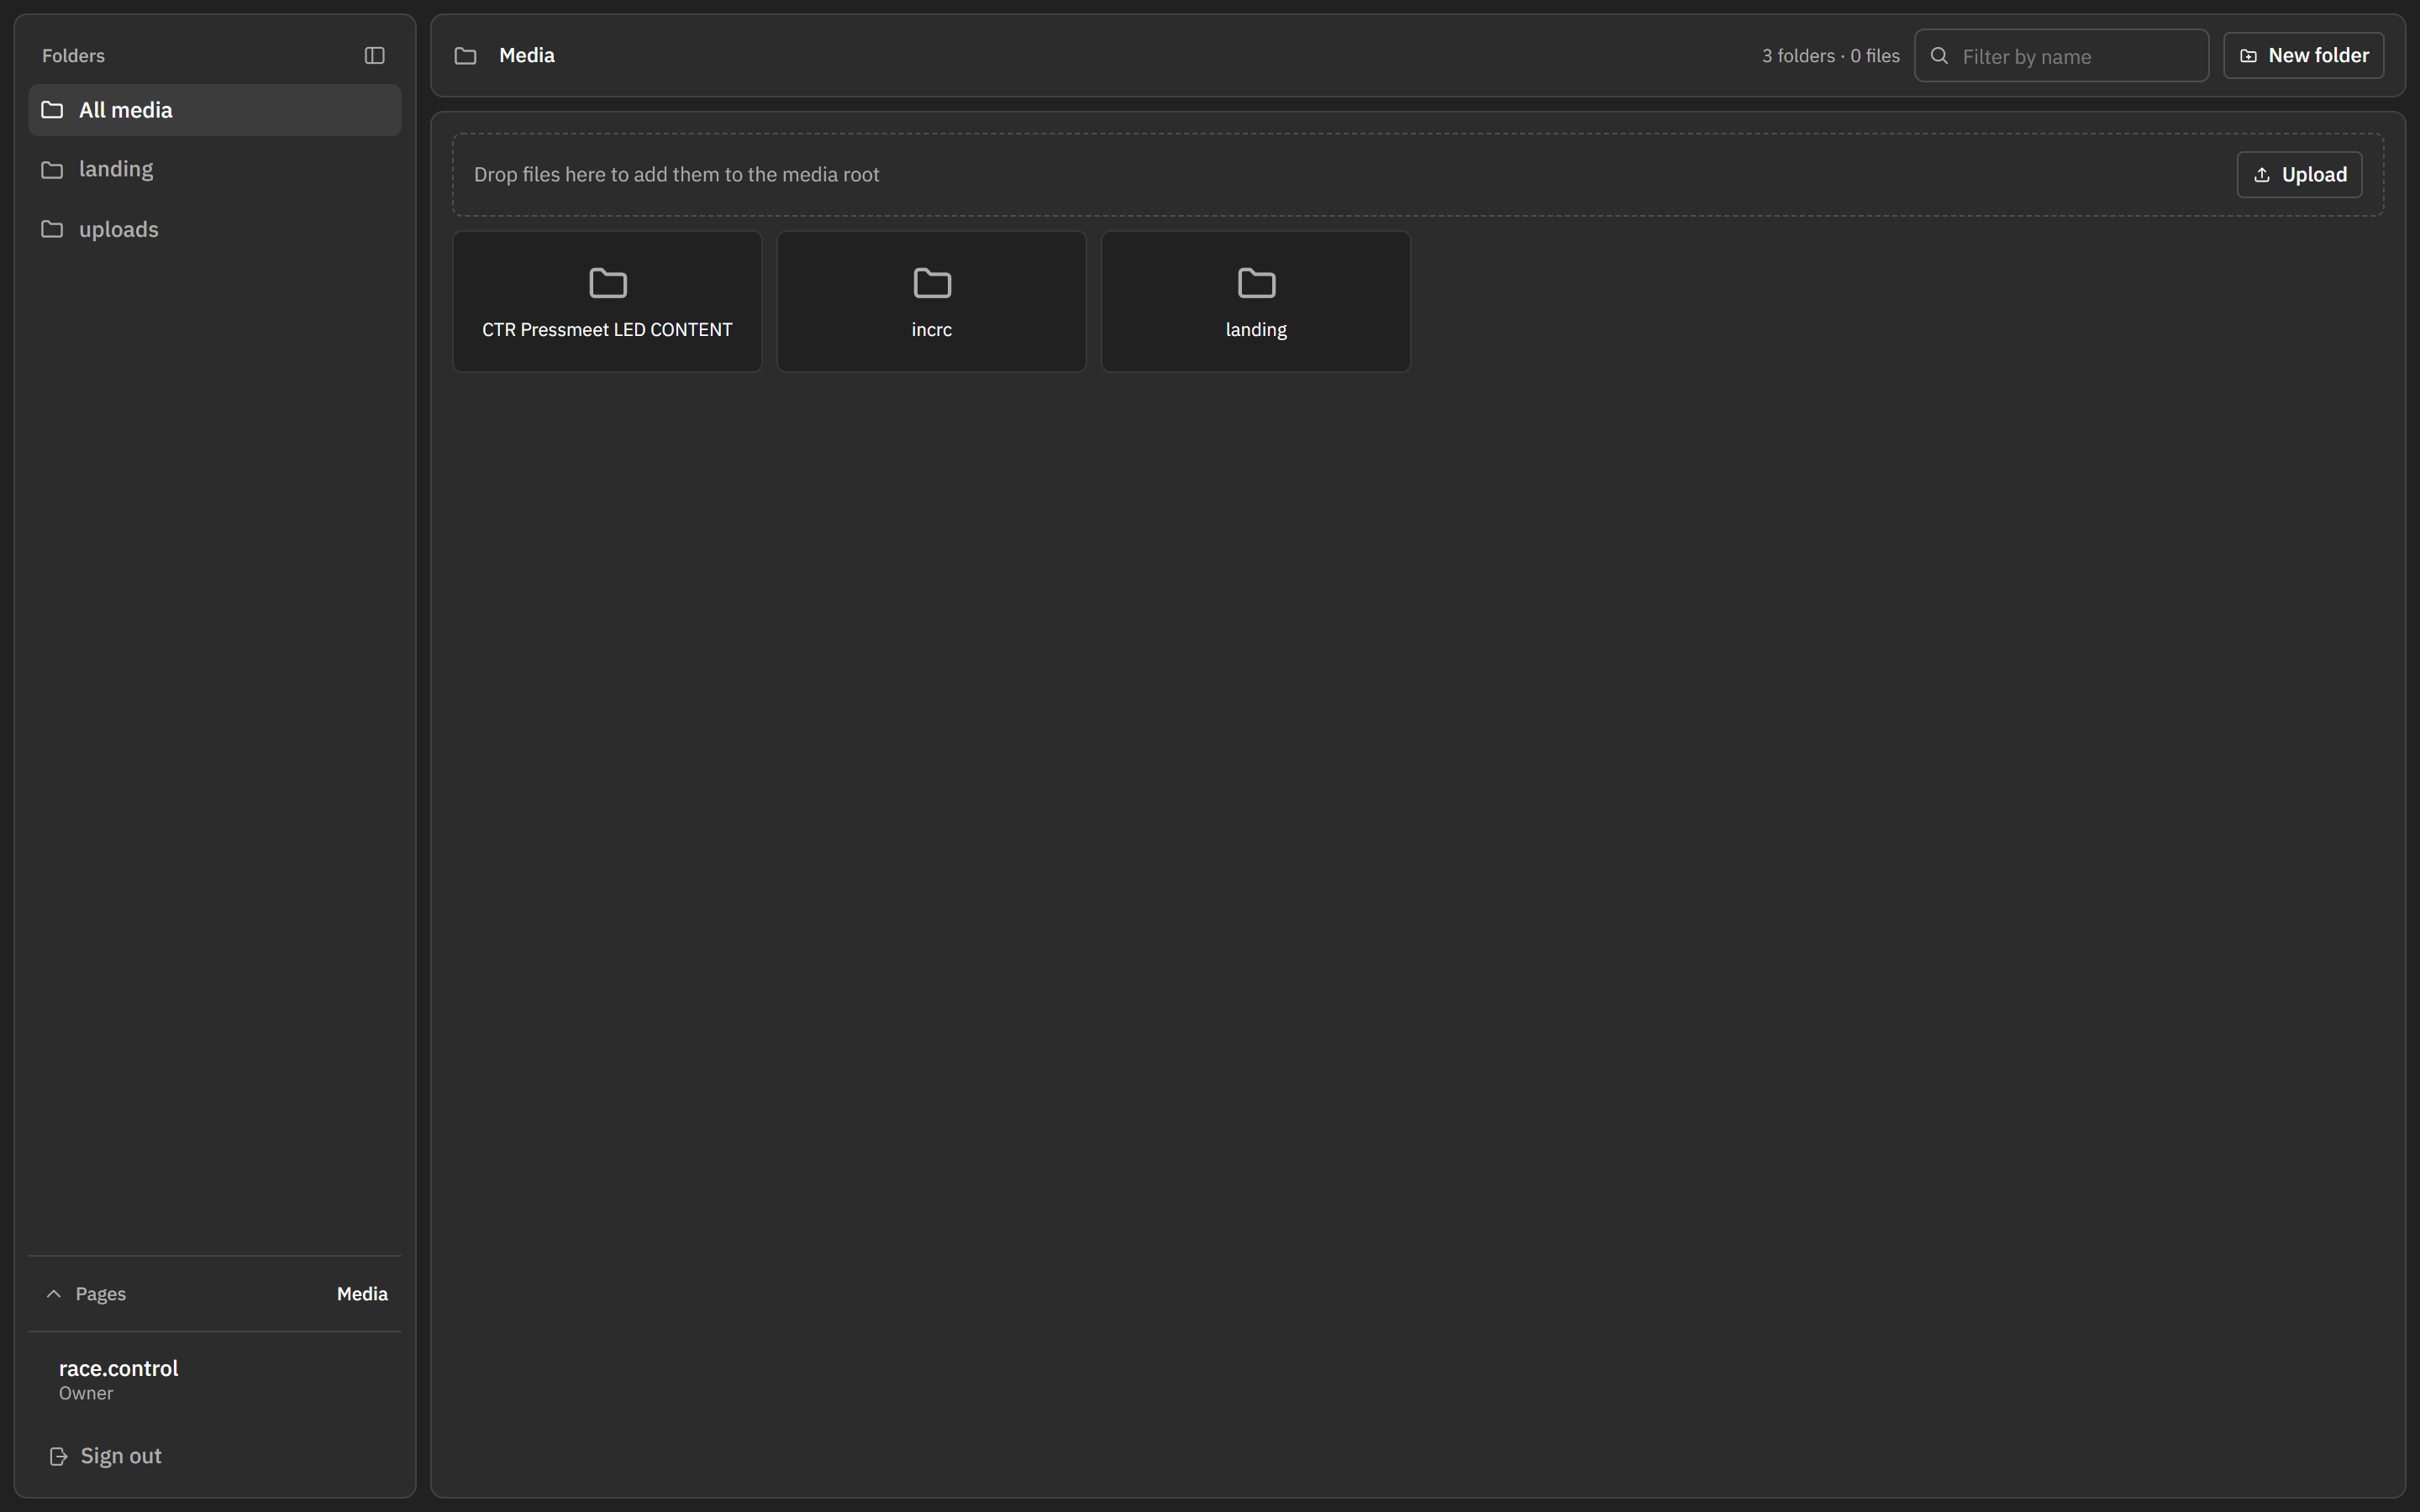The height and width of the screenshot is (1512, 2420).
Task: Click the Upload button
Action: (2299, 175)
